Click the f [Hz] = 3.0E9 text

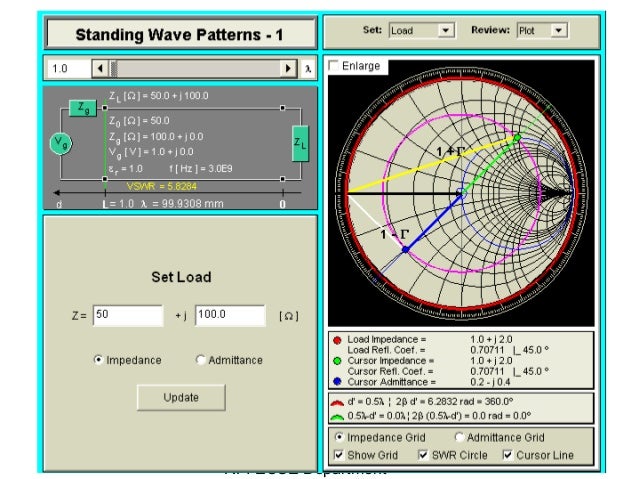[x=201, y=168]
